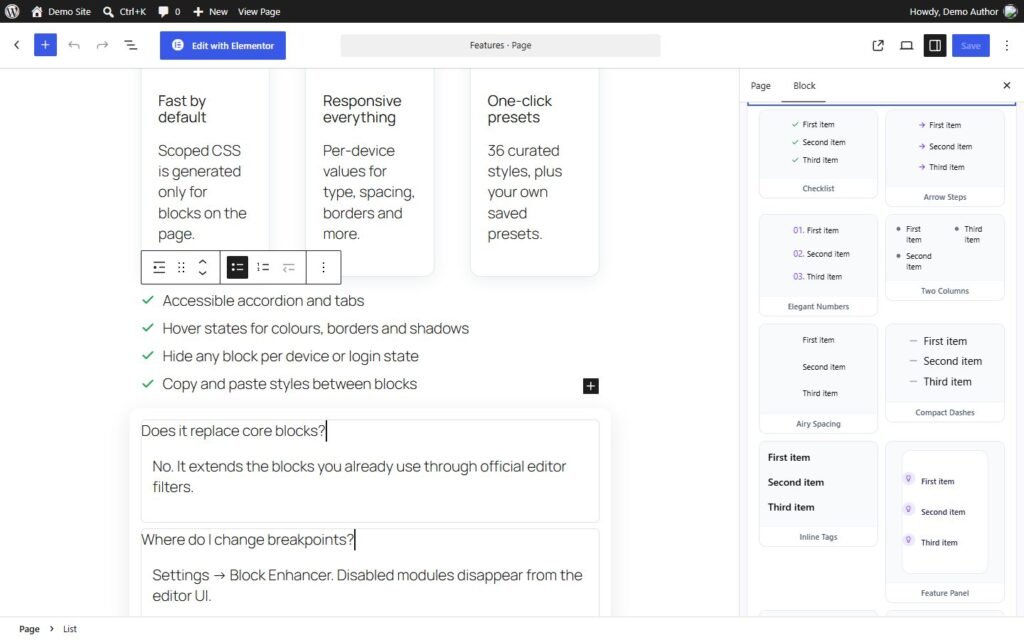Apply the Checklist list preset
Viewport: 1024px width, 640px height.
click(818, 154)
